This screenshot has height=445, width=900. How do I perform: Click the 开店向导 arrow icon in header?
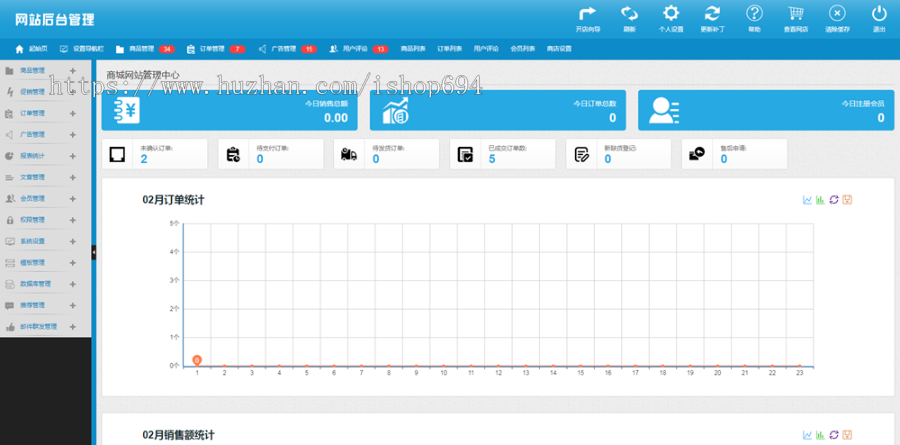[x=588, y=14]
